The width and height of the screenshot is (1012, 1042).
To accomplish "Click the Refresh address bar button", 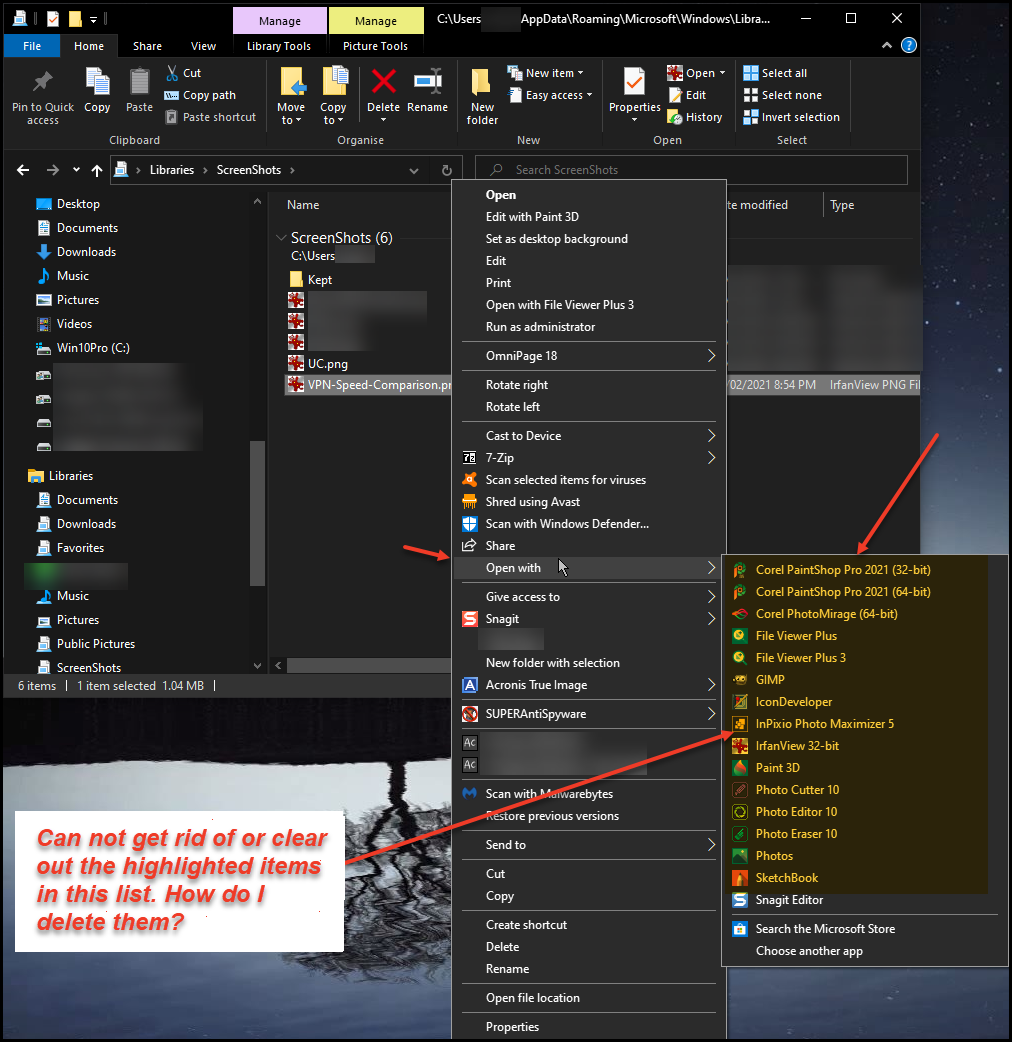I will [447, 170].
